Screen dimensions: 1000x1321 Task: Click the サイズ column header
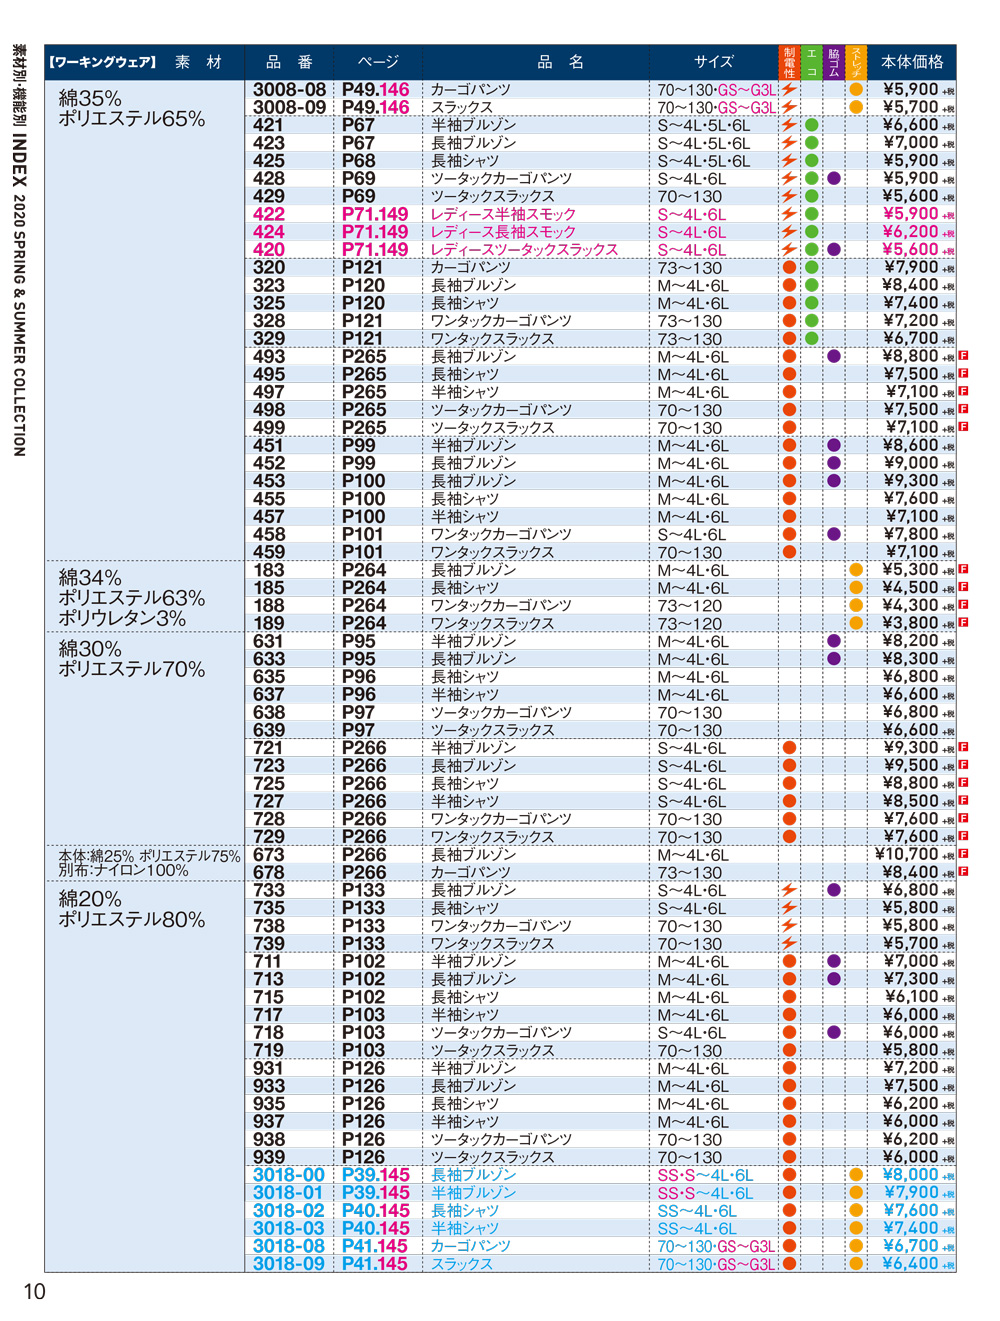(x=714, y=62)
